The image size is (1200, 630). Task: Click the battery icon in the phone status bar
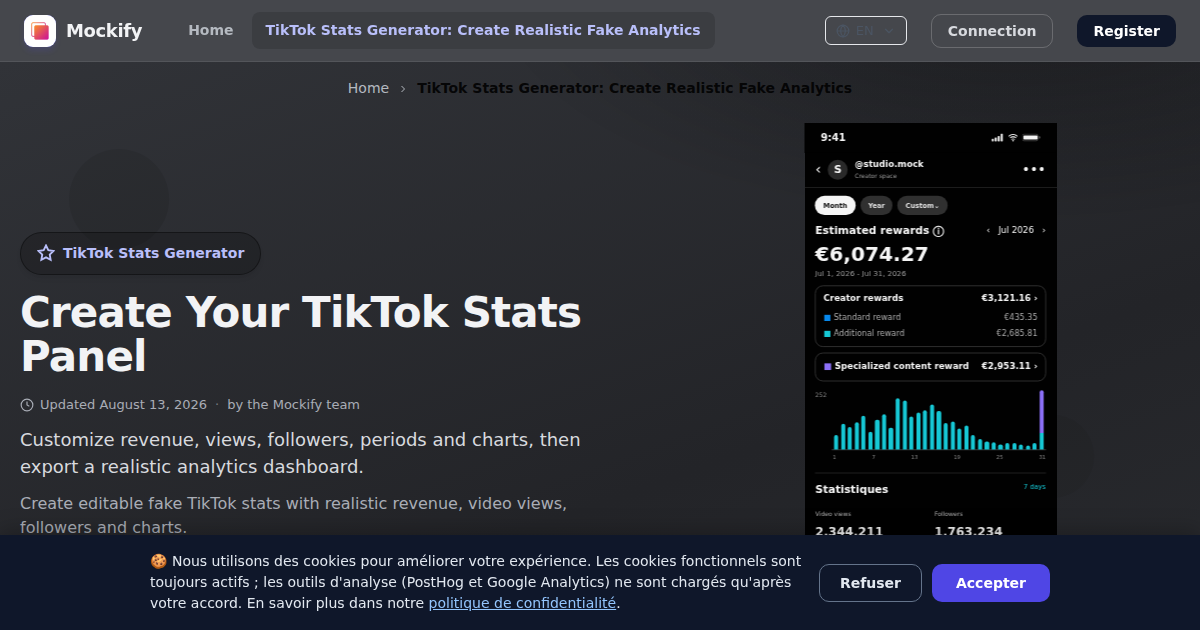(x=1031, y=137)
